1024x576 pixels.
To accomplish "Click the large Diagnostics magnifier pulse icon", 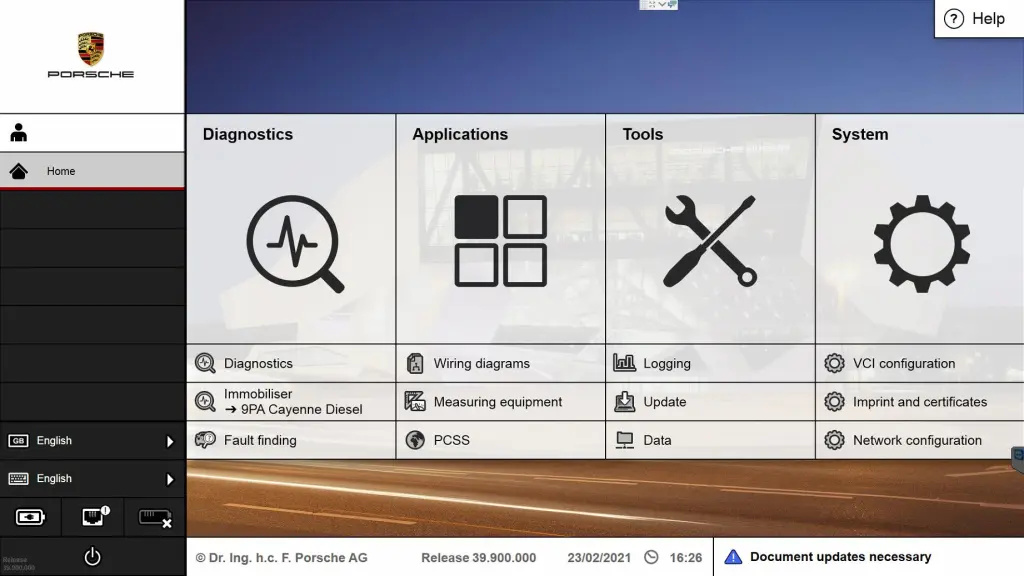I will coord(295,244).
